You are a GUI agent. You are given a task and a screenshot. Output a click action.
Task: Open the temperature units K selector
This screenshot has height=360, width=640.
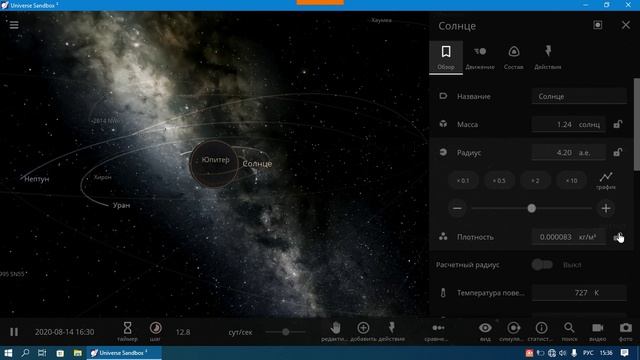pyautogui.click(x=597, y=293)
